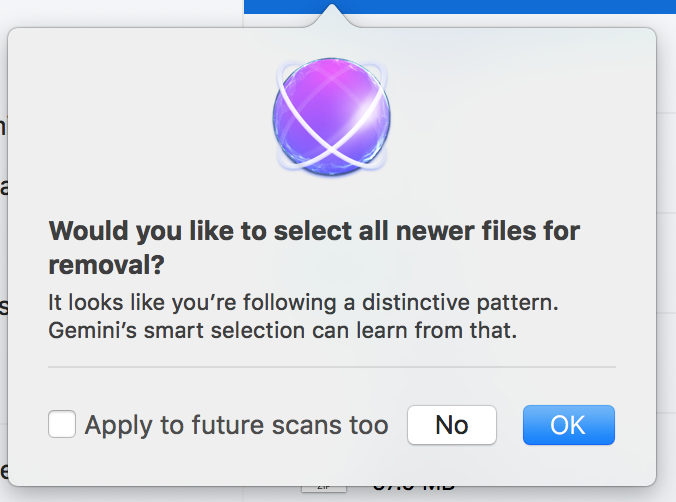Screen dimensions: 676x502
Task: Decline by clicking the No button
Action: tap(452, 425)
